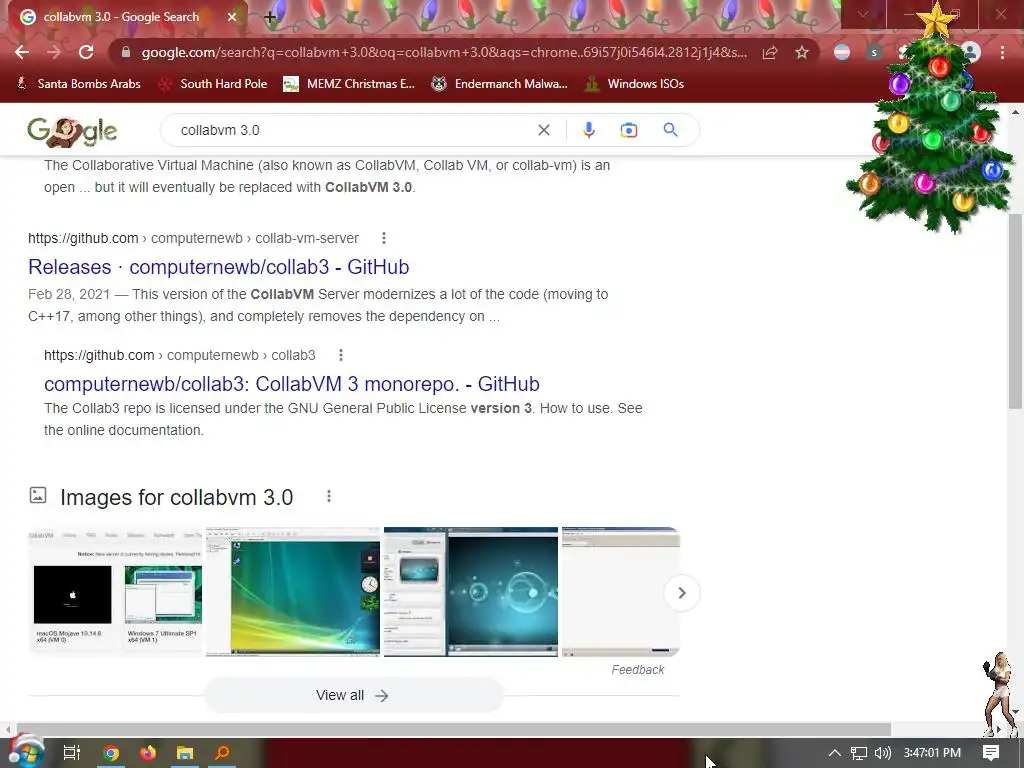Open Task View in the taskbar

click(71, 753)
